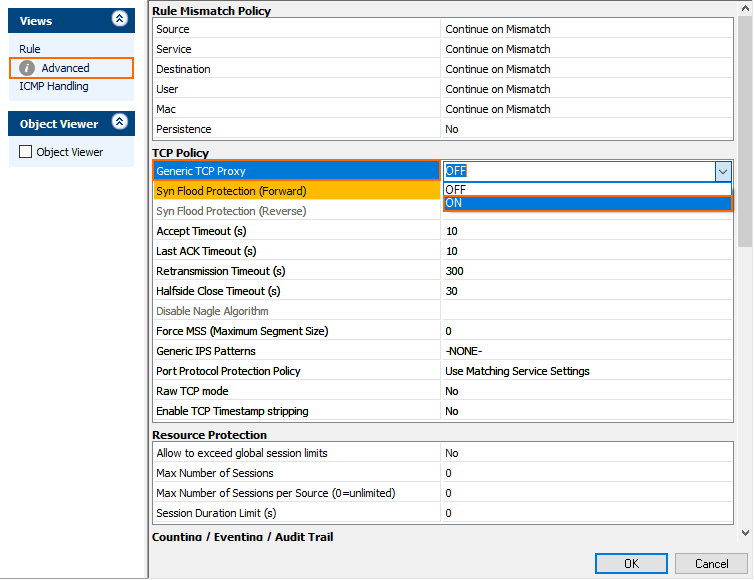Open the Generic TCP Proxy dropdown arrow
This screenshot has width=754, height=580.
pyautogui.click(x=723, y=172)
